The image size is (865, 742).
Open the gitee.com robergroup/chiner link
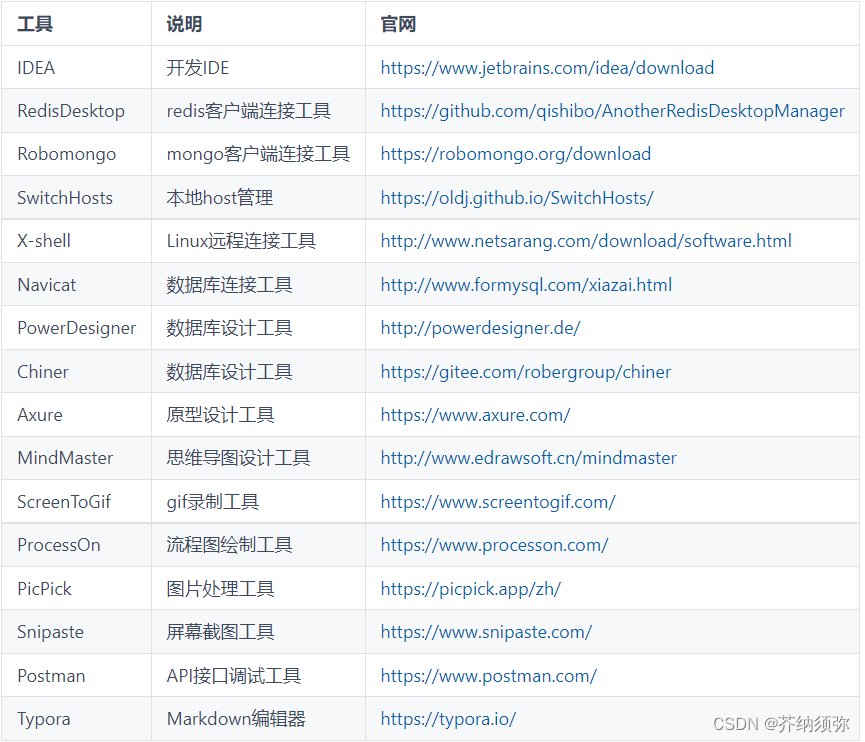526,371
